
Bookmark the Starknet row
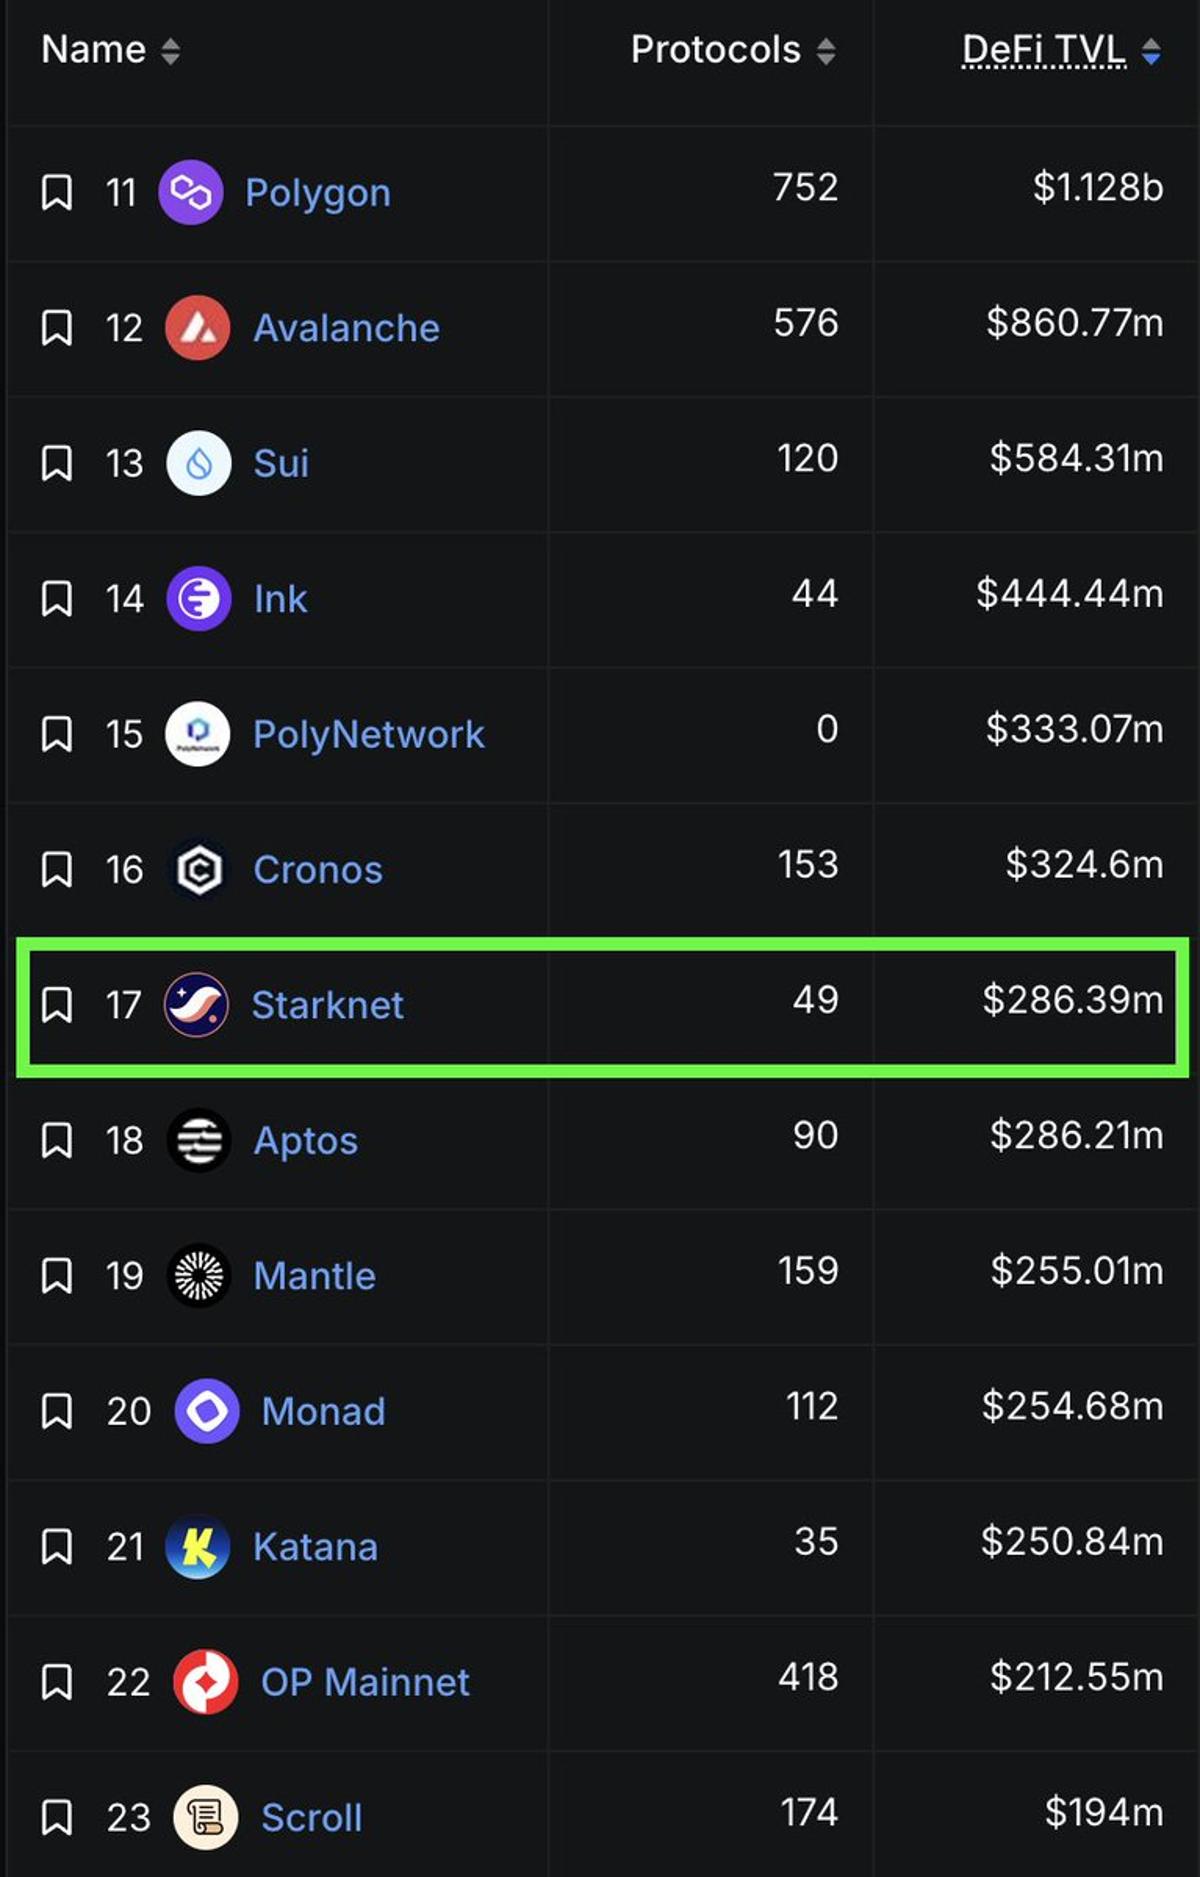(x=58, y=1005)
